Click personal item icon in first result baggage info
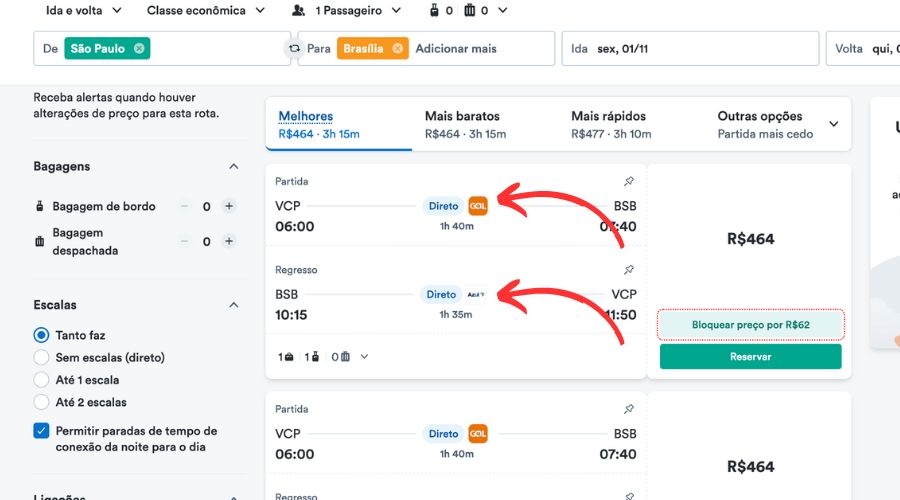 289,357
